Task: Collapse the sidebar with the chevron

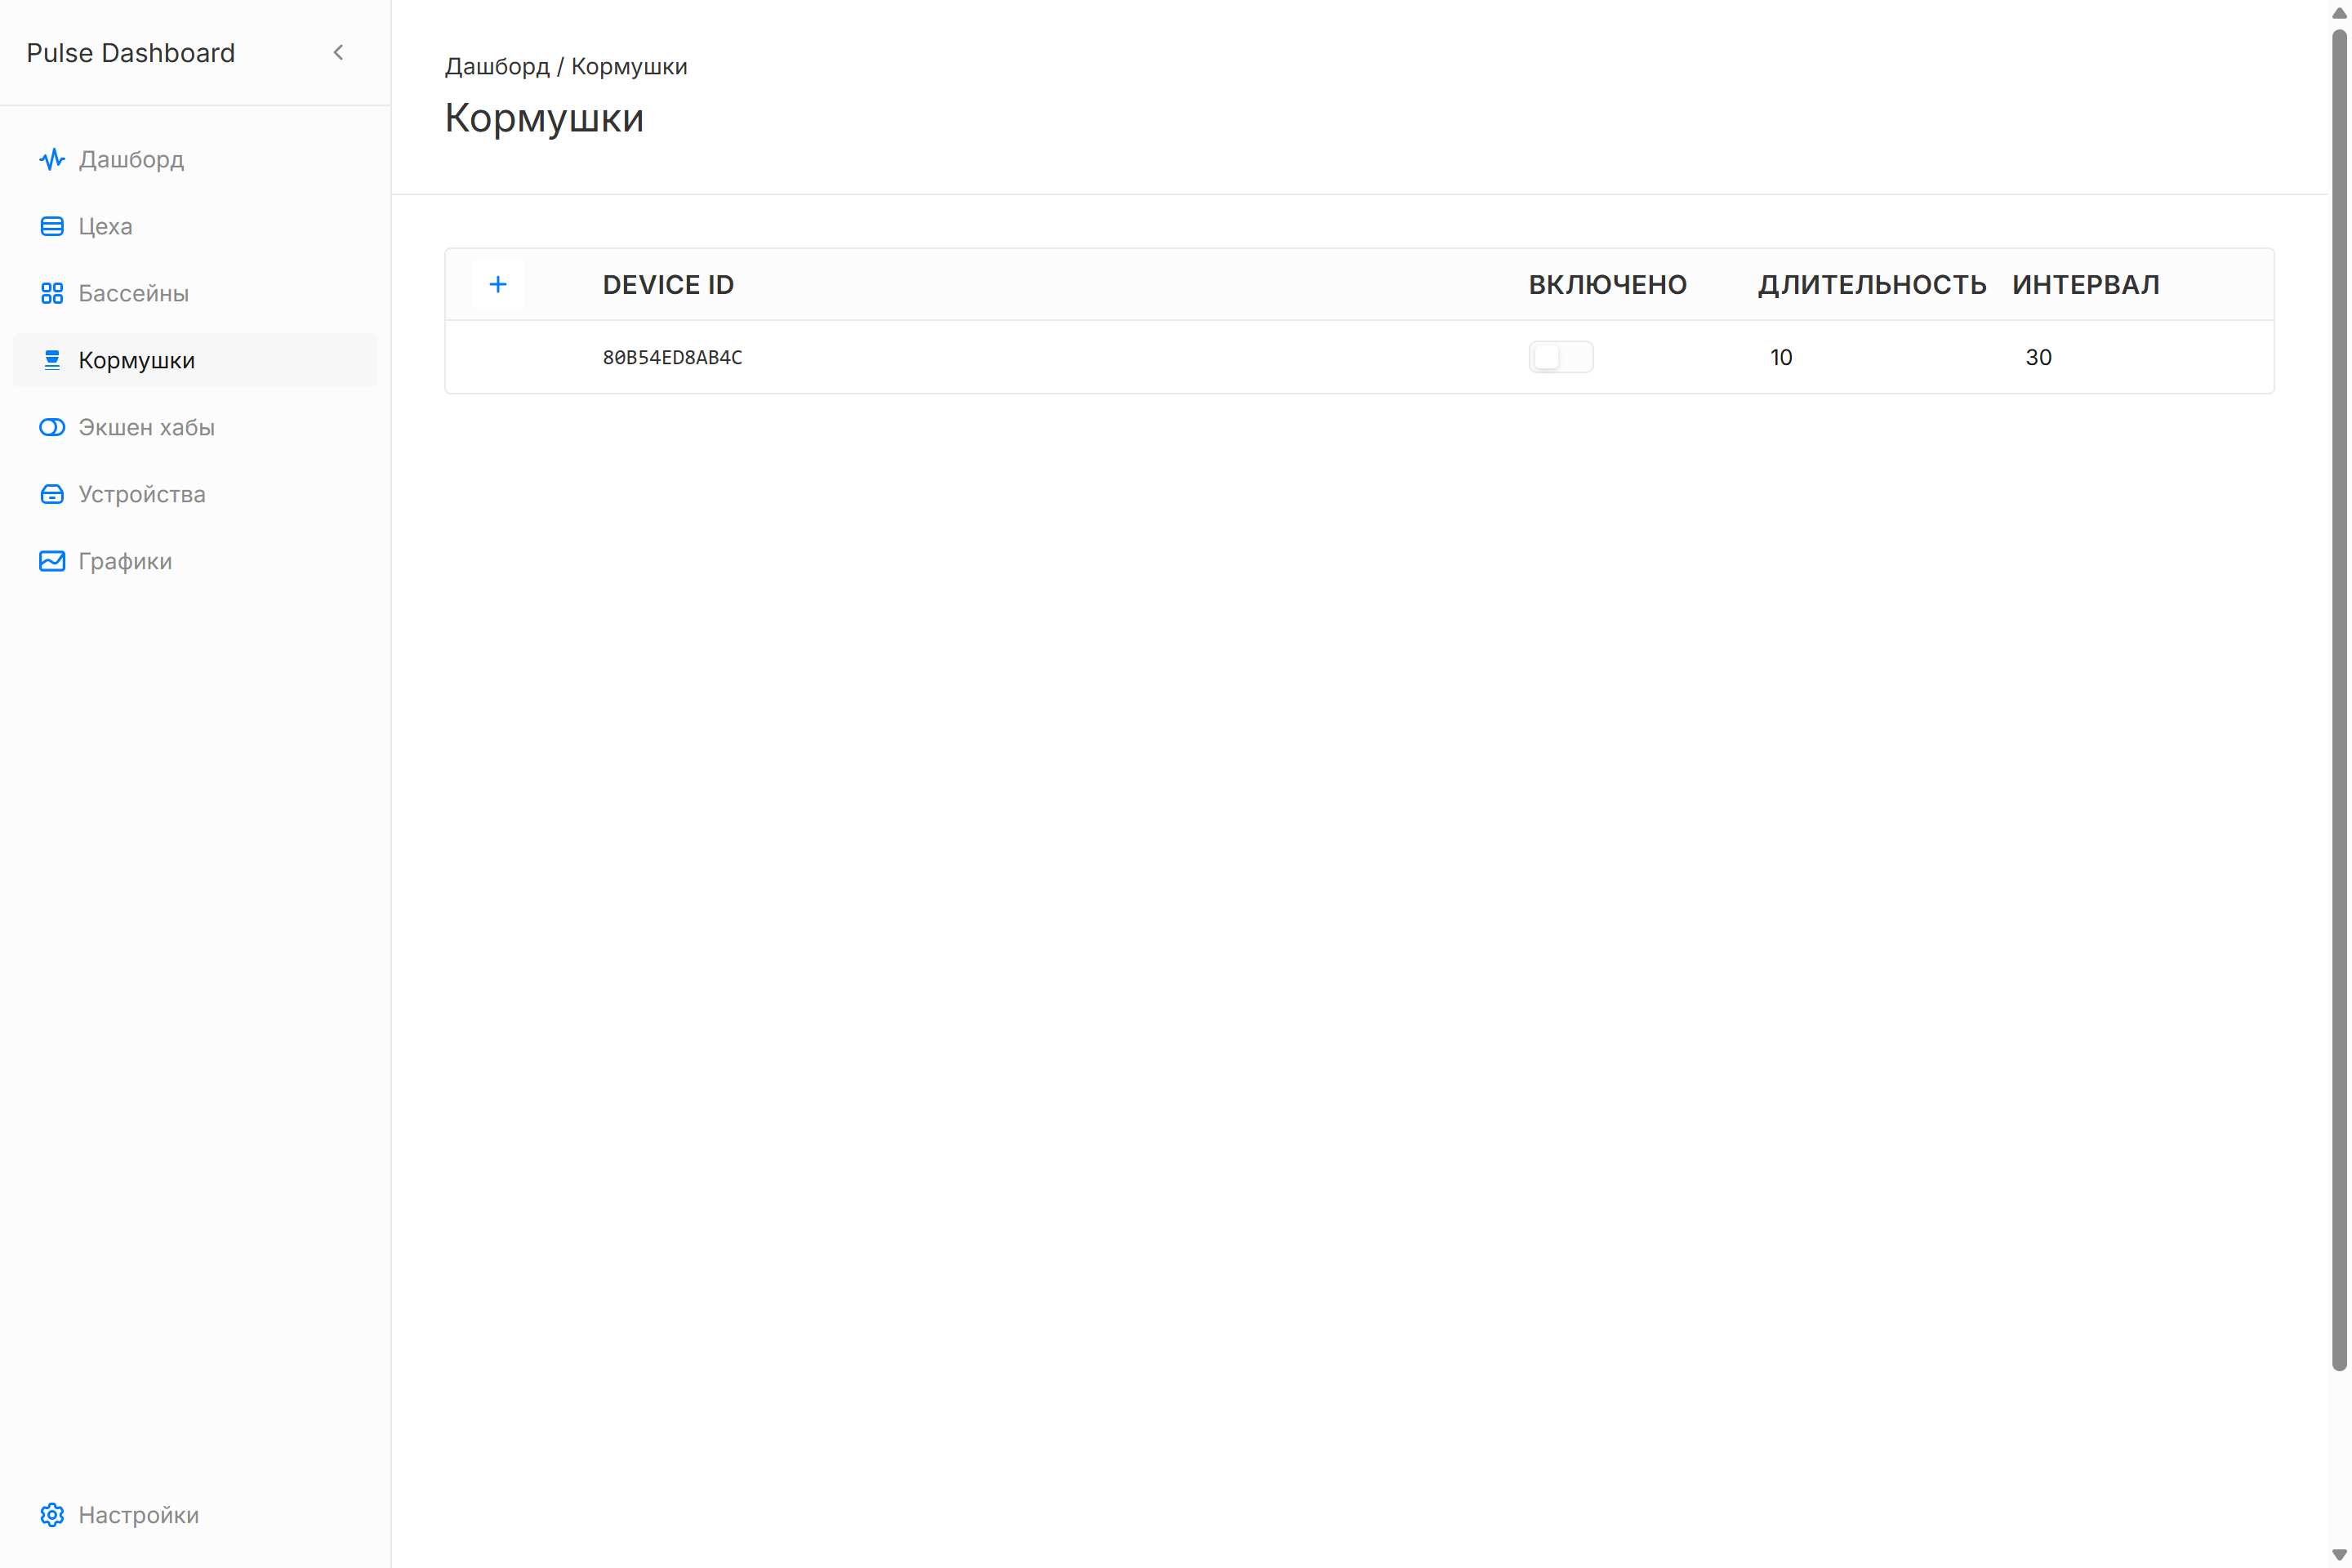Action: point(338,52)
